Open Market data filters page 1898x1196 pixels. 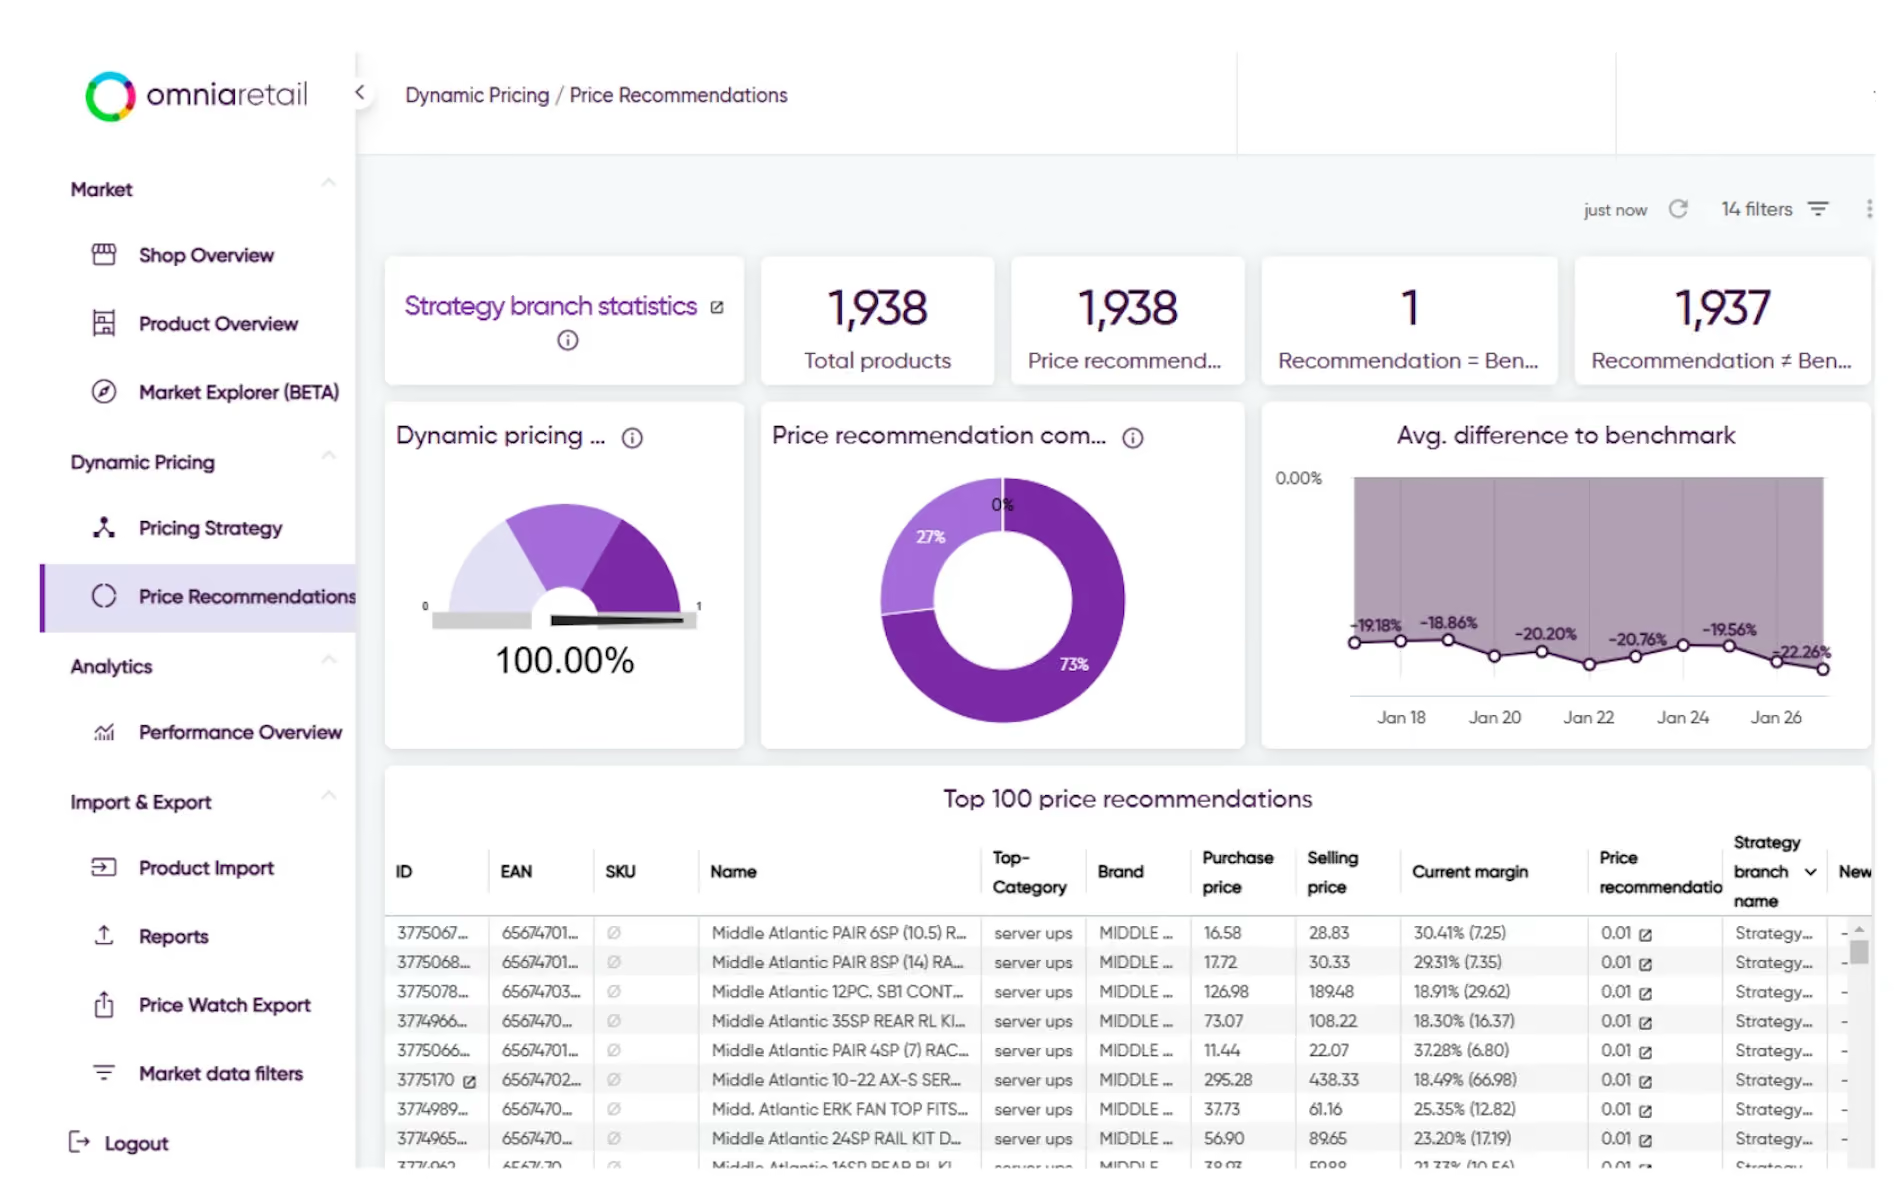pos(220,1073)
